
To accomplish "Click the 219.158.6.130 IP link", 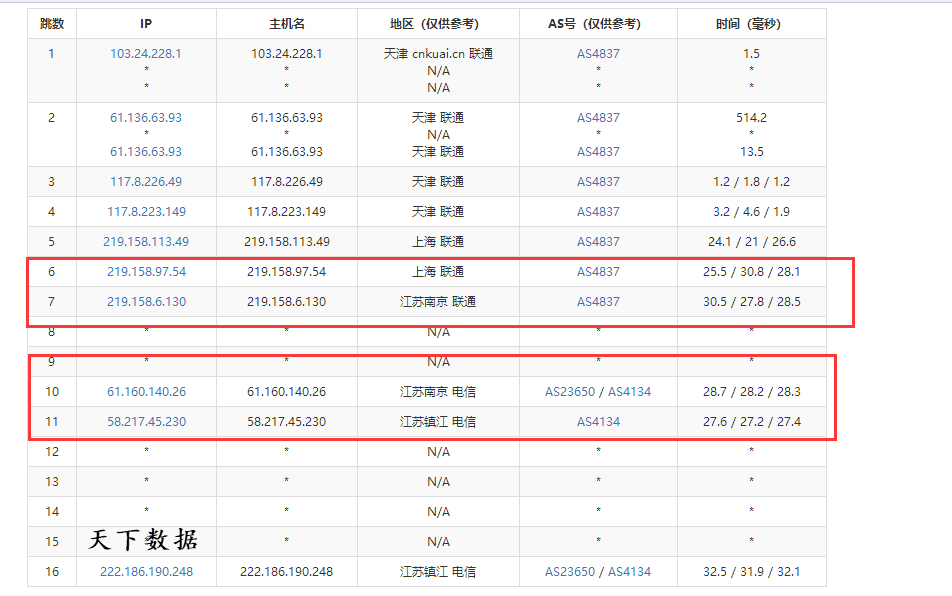I will click(146, 302).
